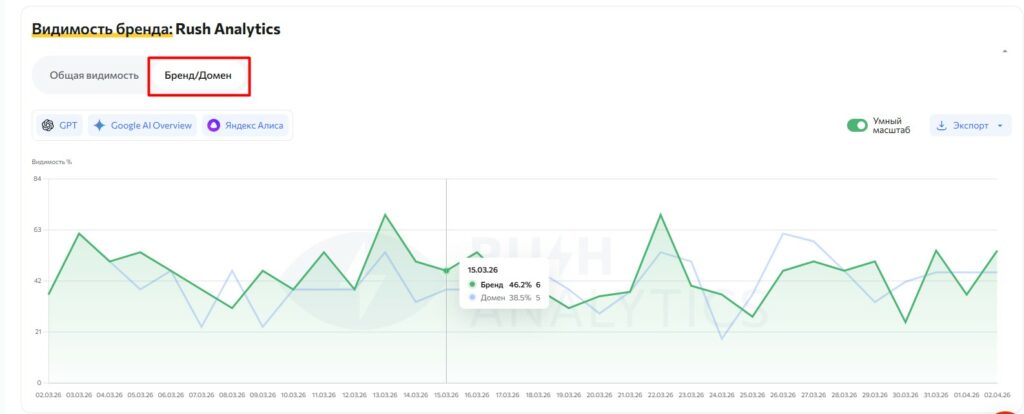Filter chart by Google AI Overview
The height and width of the screenshot is (414, 1024).
[141, 126]
